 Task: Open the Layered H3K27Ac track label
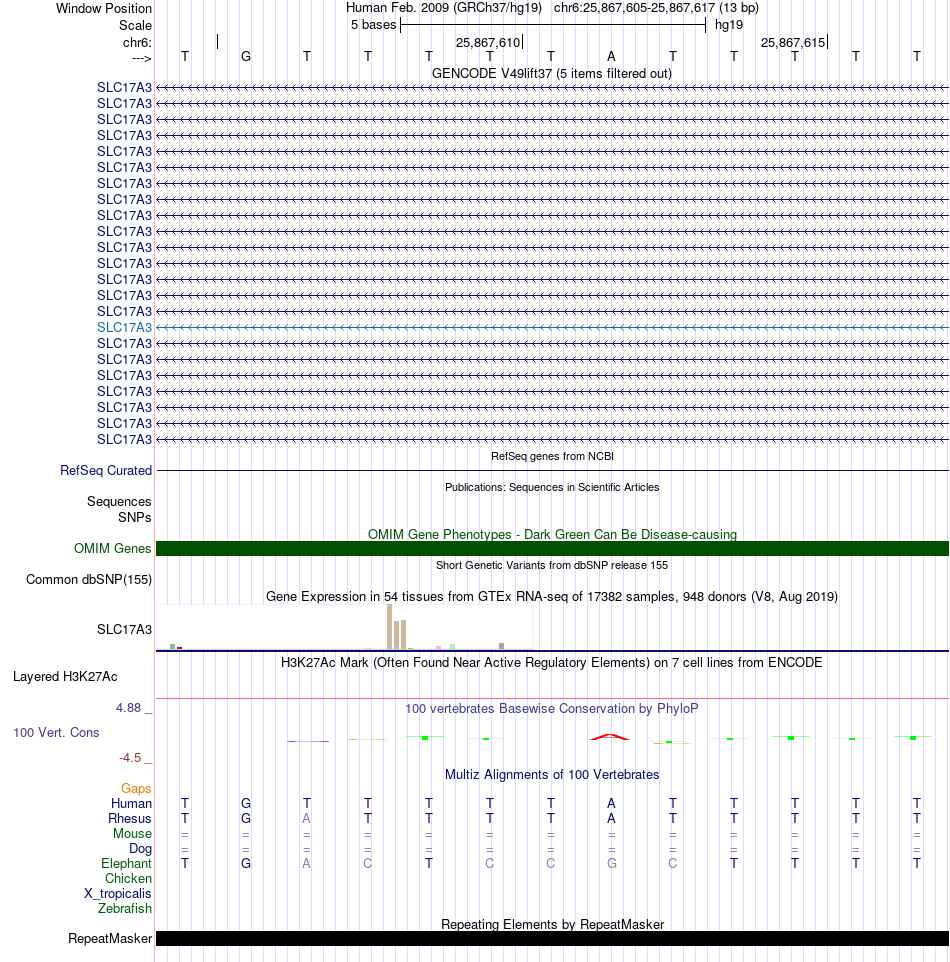click(65, 677)
